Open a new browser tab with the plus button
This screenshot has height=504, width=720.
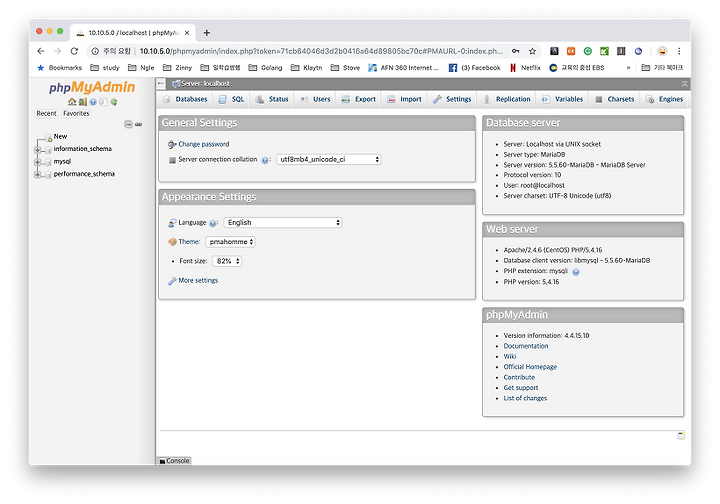click(207, 33)
